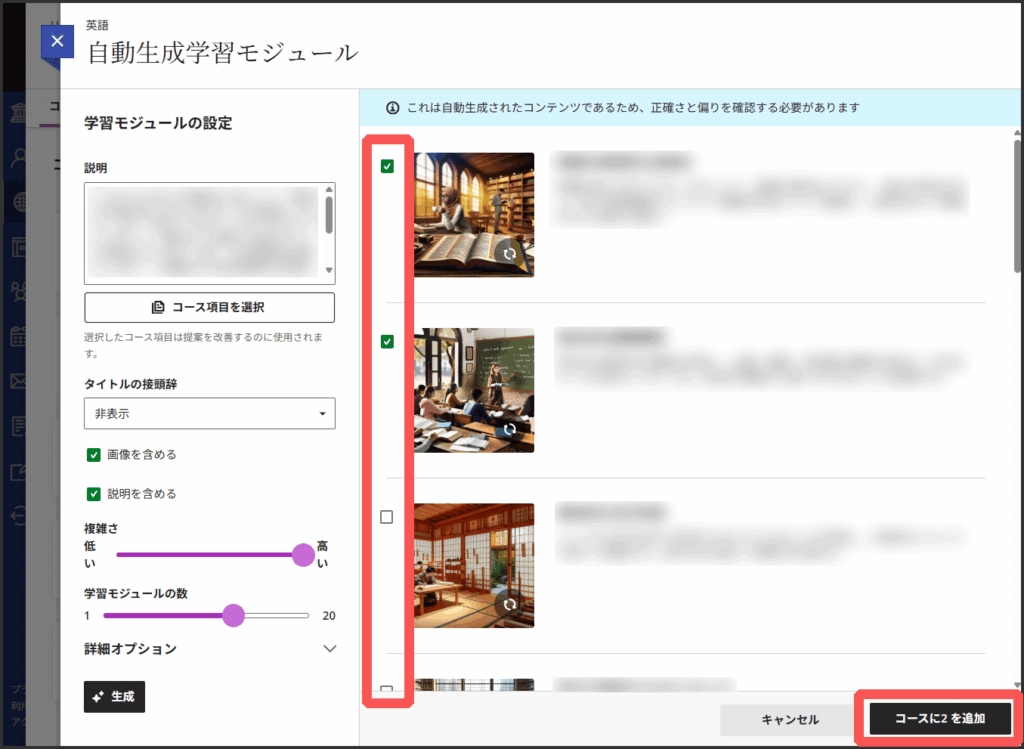Regenerate the classroom image for second module
This screenshot has width=1024, height=749.
510,429
